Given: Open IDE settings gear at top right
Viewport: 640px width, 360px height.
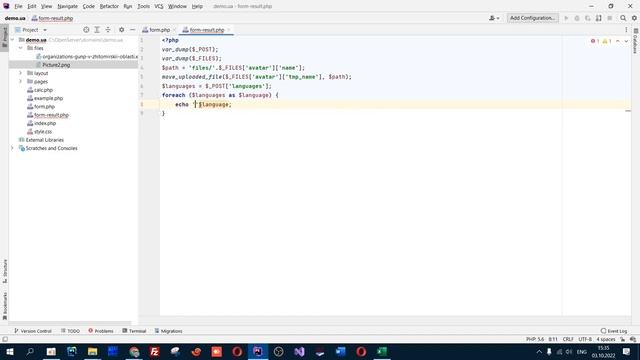Looking at the screenshot, I should [634, 18].
